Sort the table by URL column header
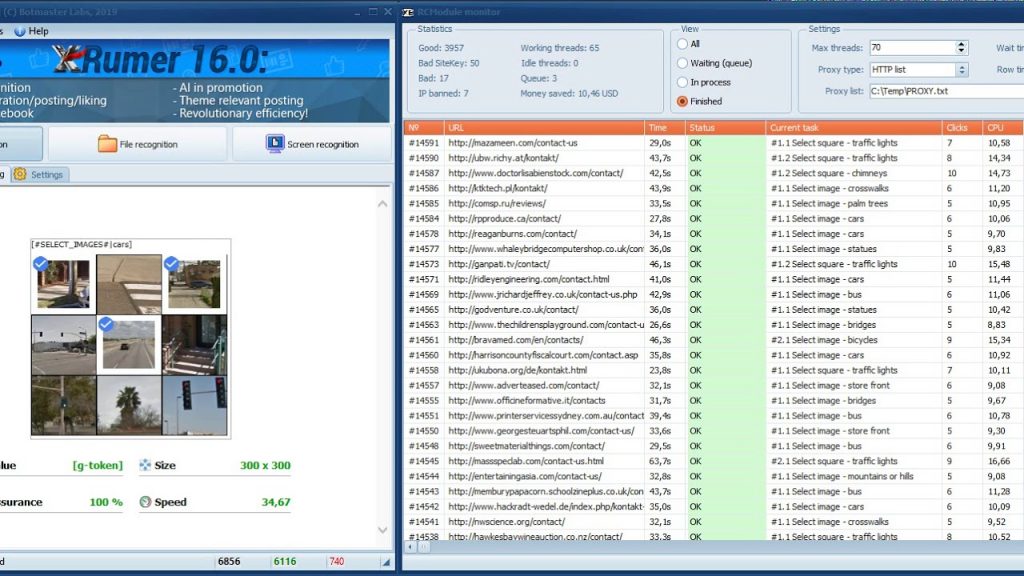 tap(544, 127)
